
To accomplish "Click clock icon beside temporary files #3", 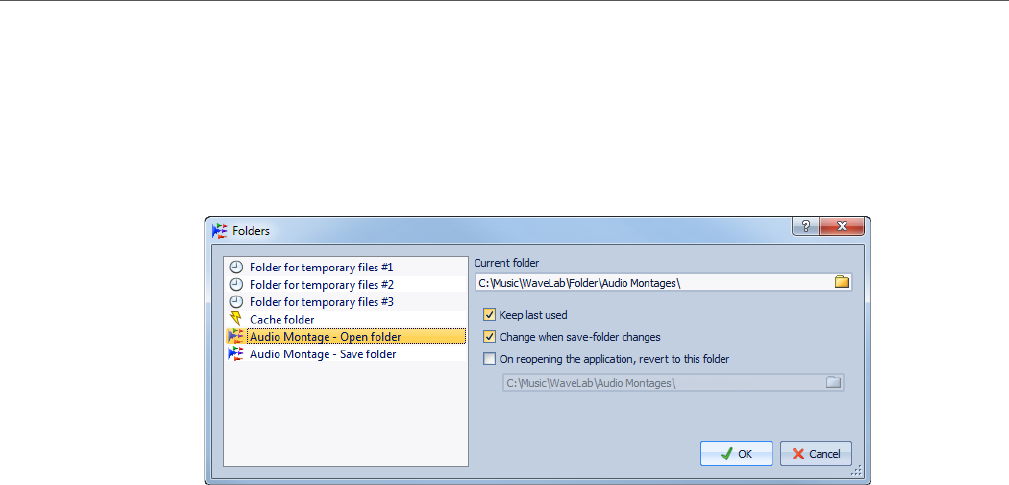I will (236, 302).
